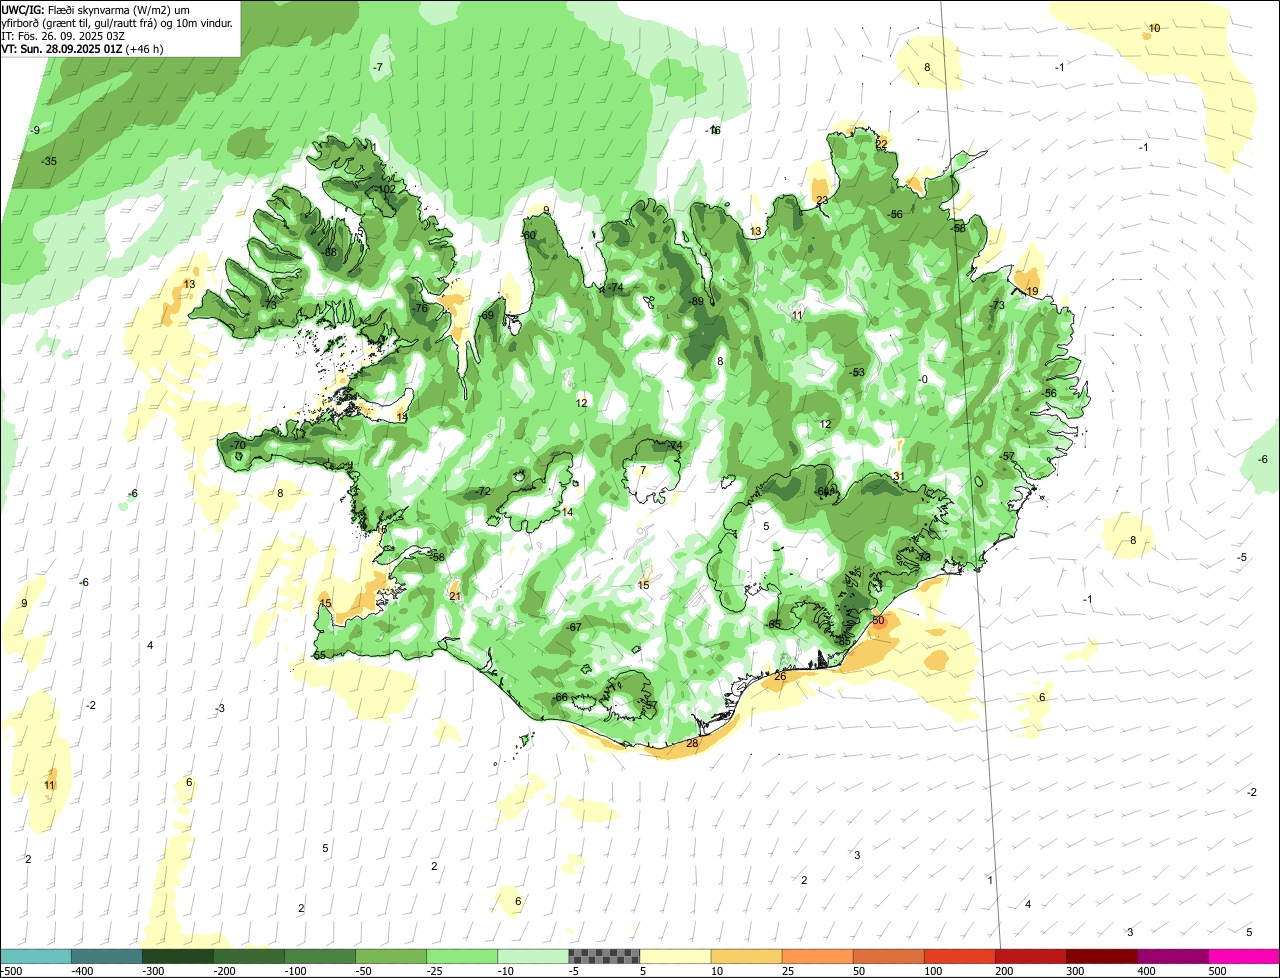The height and width of the screenshot is (978, 1280).
Task: Click the -70 value on Snæfellsnes
Action: point(238,445)
